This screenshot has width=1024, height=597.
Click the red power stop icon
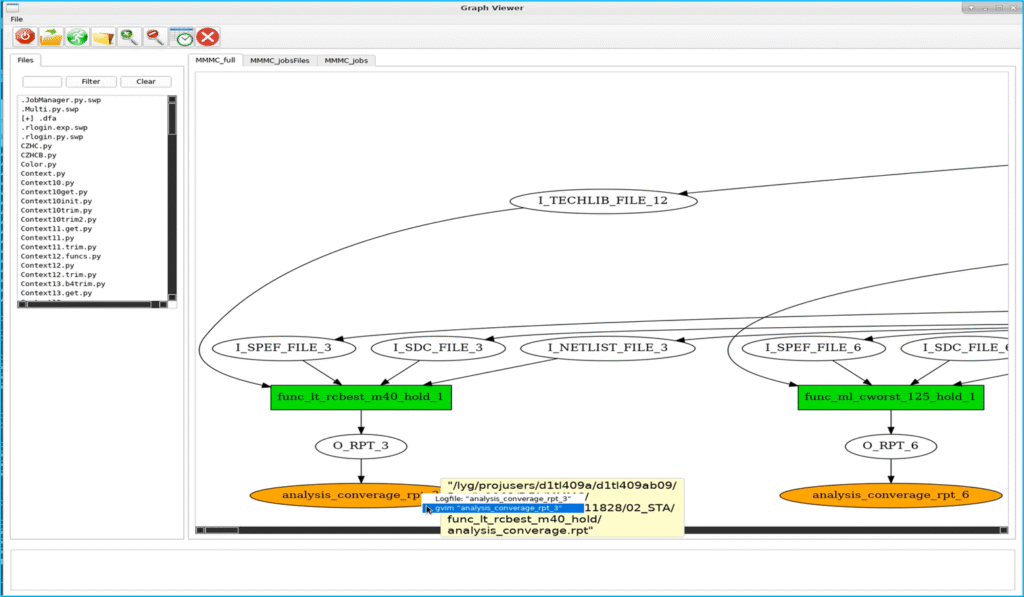tap(25, 37)
